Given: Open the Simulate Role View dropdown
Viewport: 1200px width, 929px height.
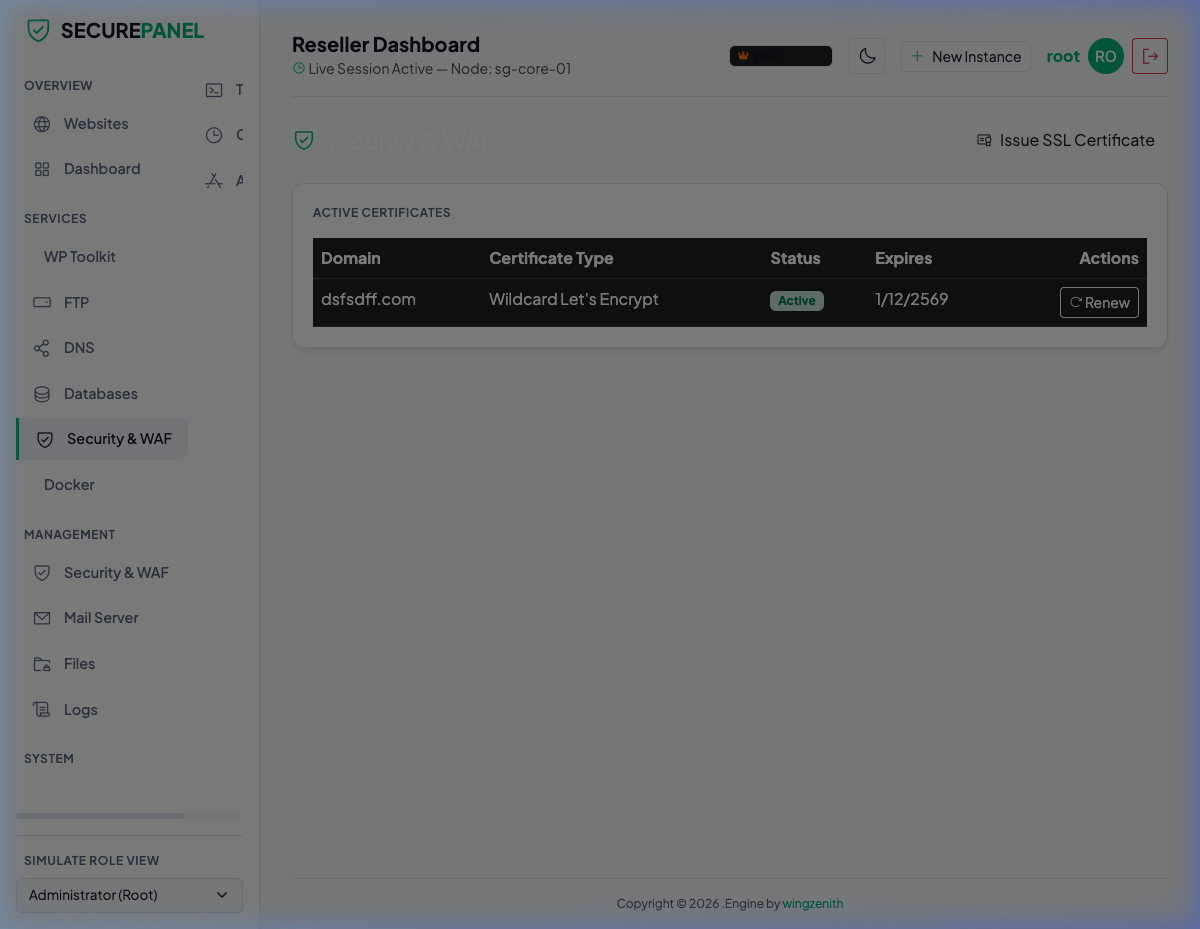Looking at the screenshot, I should point(129,895).
